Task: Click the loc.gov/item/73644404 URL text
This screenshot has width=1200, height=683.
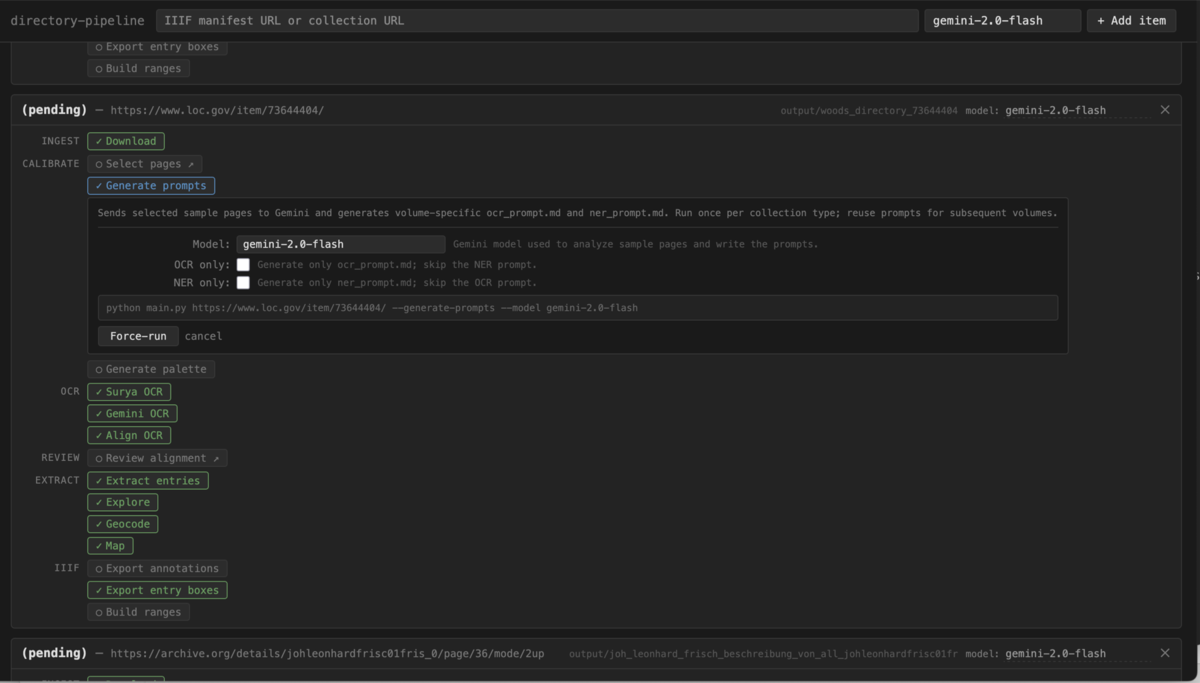Action: (x=217, y=110)
